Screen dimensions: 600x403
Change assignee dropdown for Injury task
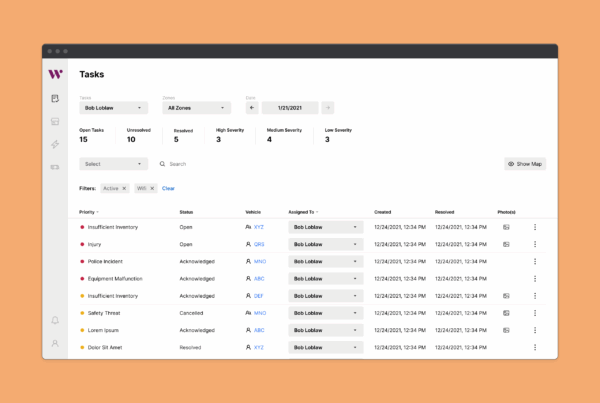pyautogui.click(x=326, y=244)
